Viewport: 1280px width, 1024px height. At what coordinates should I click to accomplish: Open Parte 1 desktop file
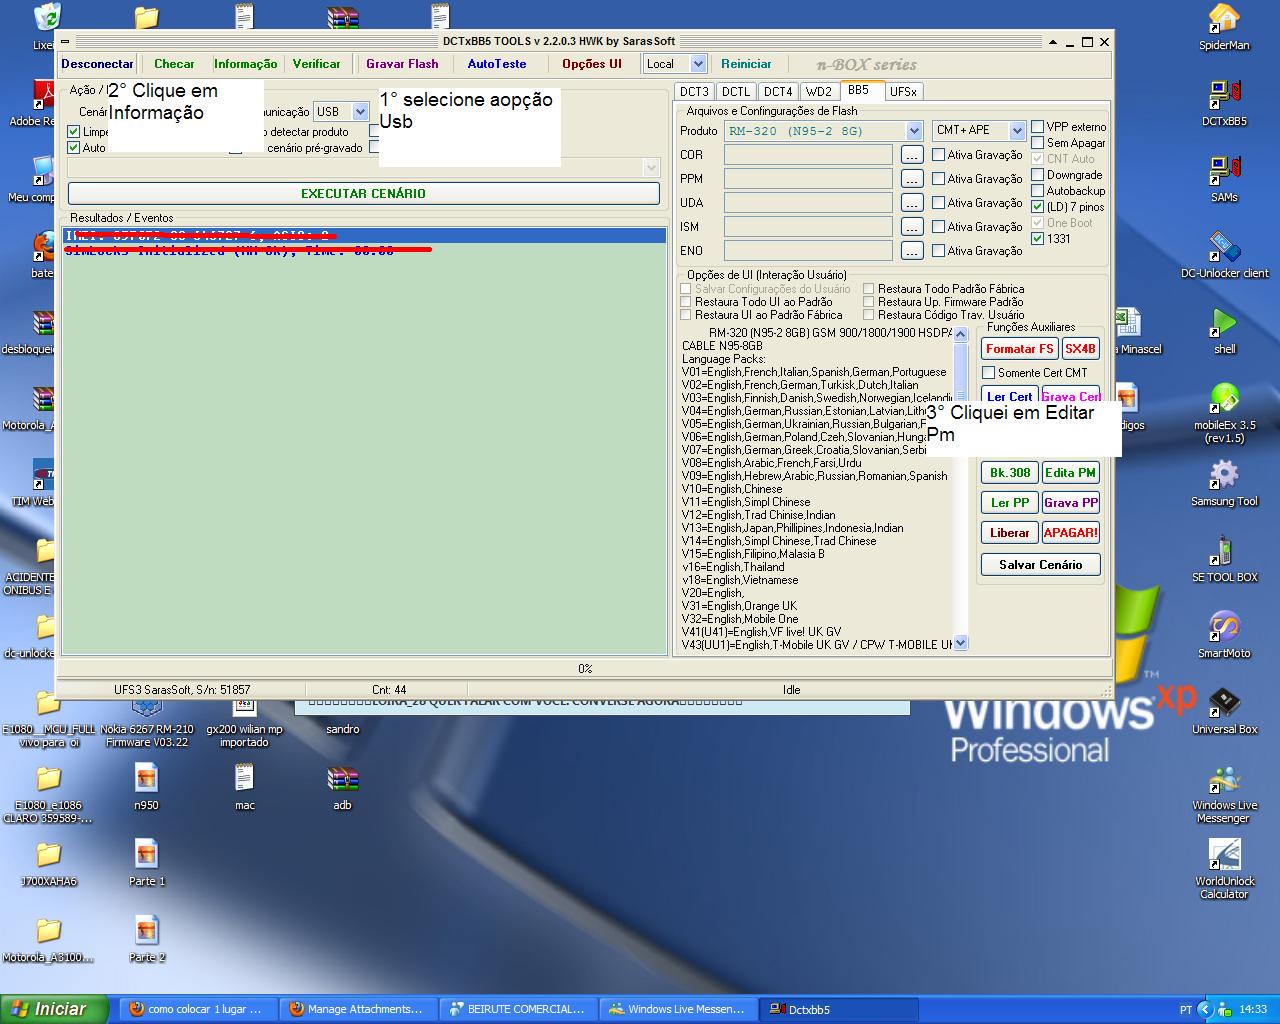146,863
